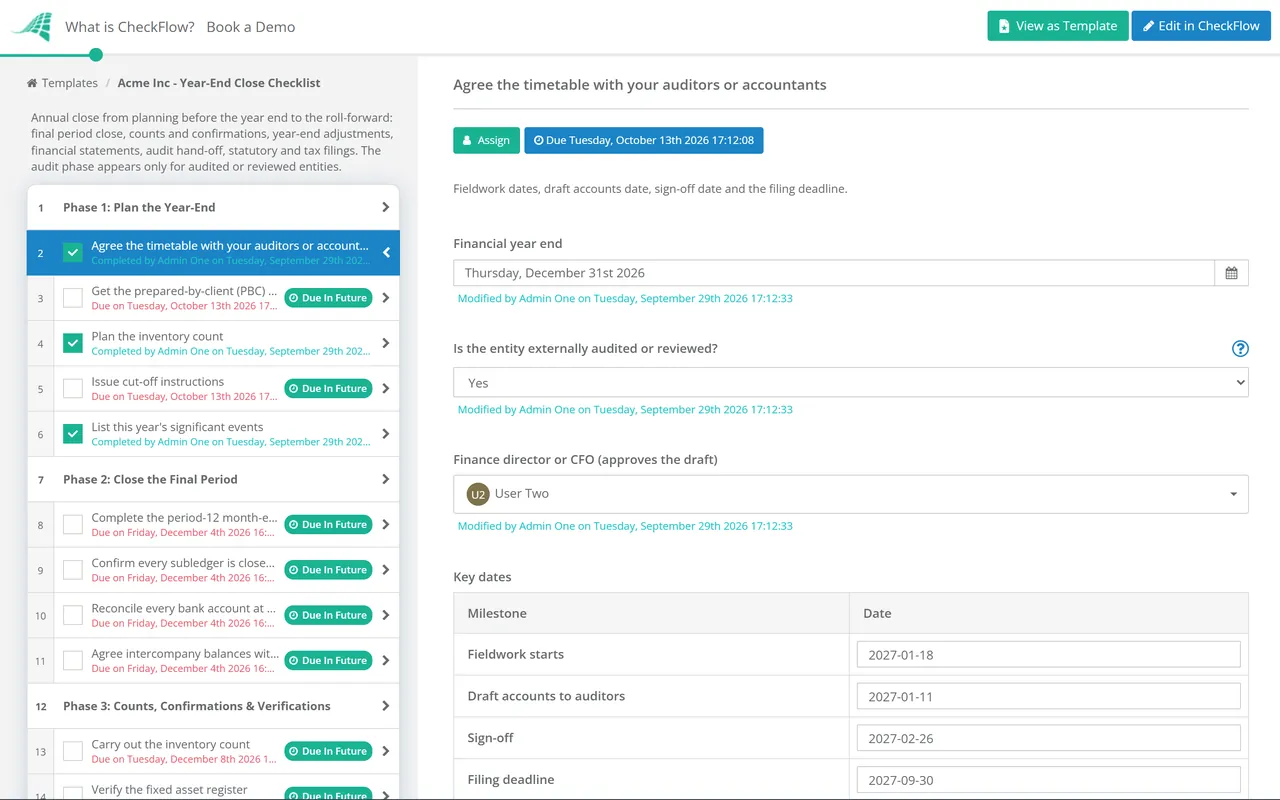Click the Fieldwork starts date field

click(1049, 655)
